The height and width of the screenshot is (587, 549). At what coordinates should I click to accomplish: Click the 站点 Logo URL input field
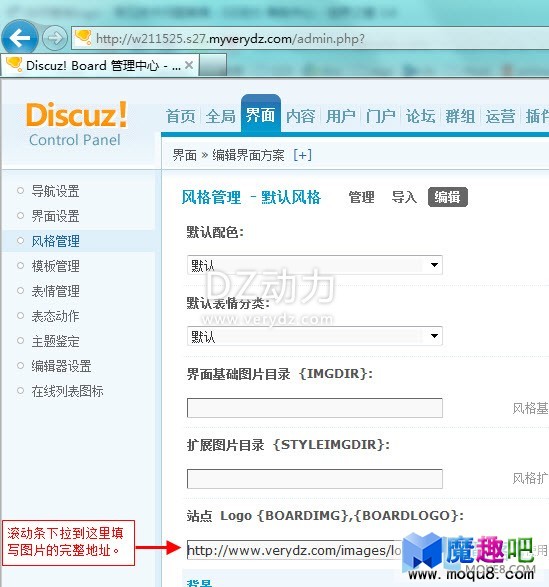tap(294, 550)
